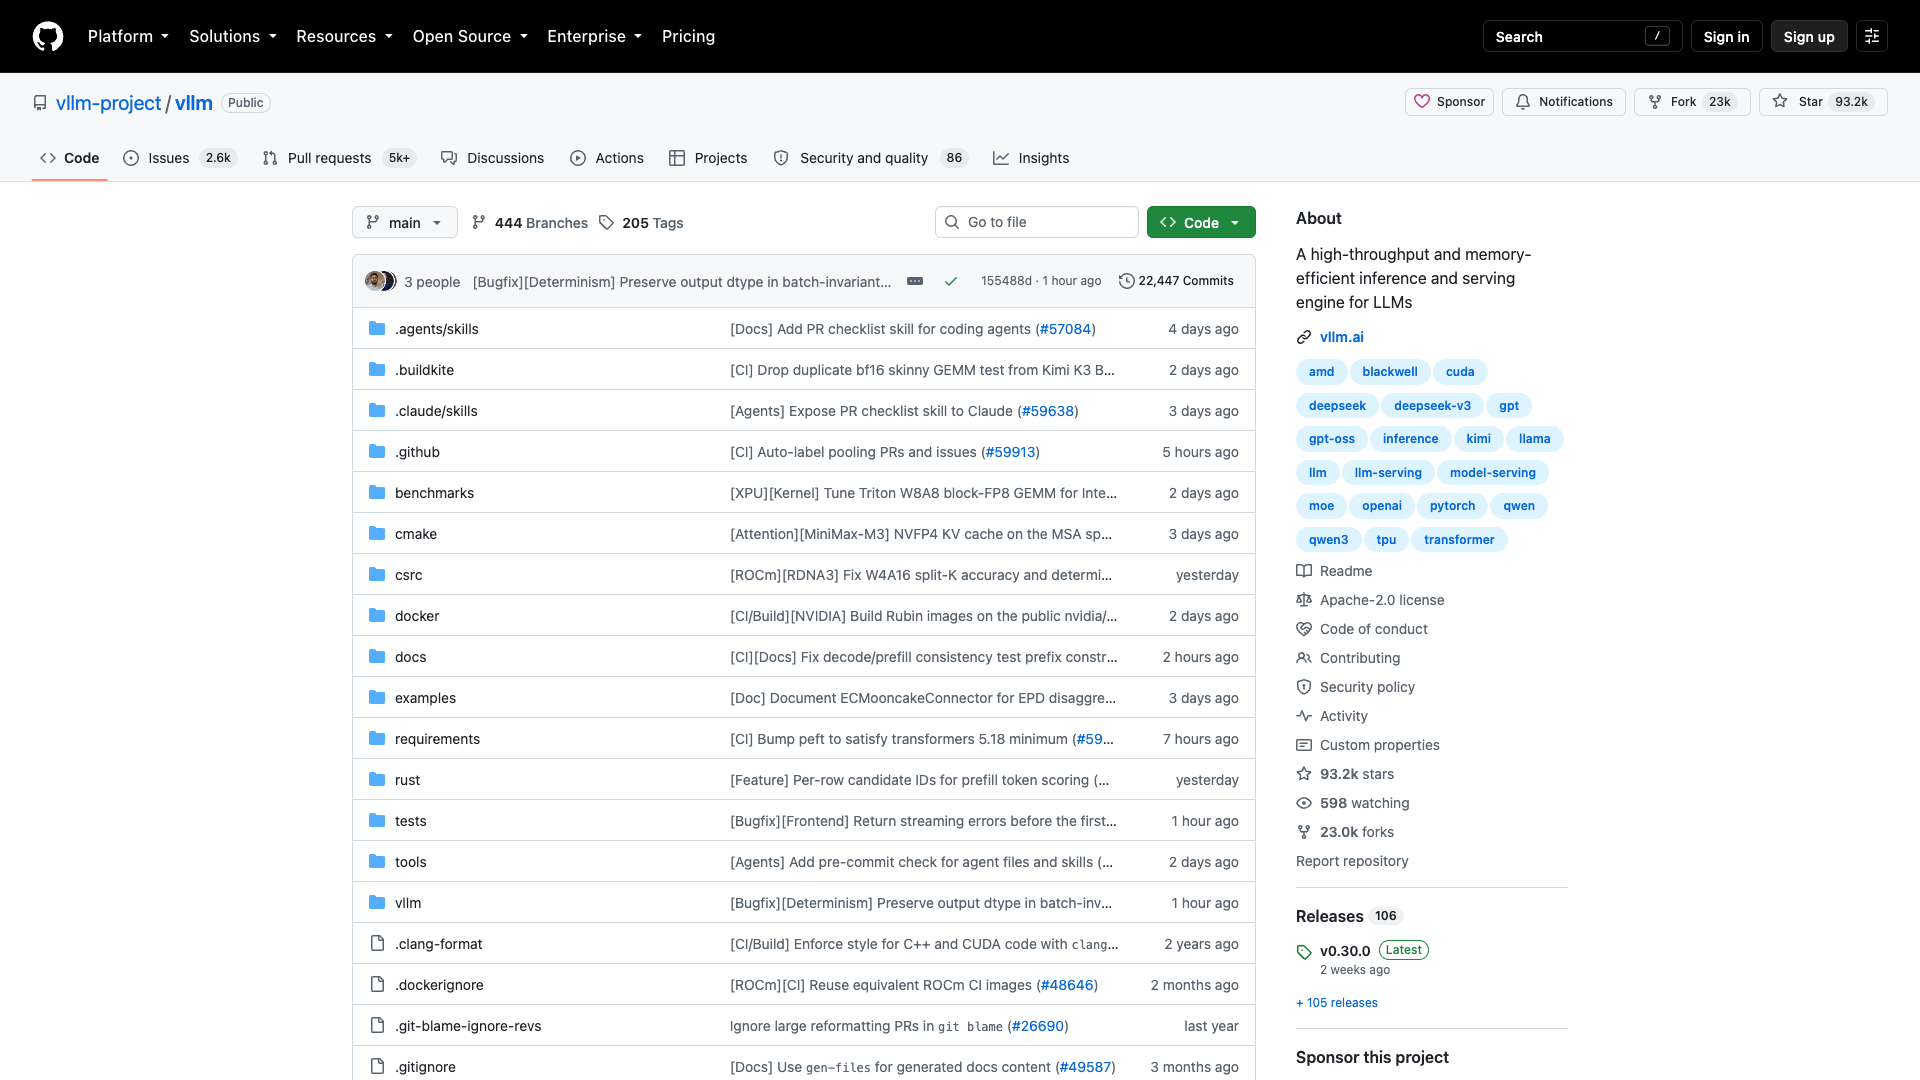Expand the green Code dropdown
The image size is (1920, 1080).
[1201, 222]
